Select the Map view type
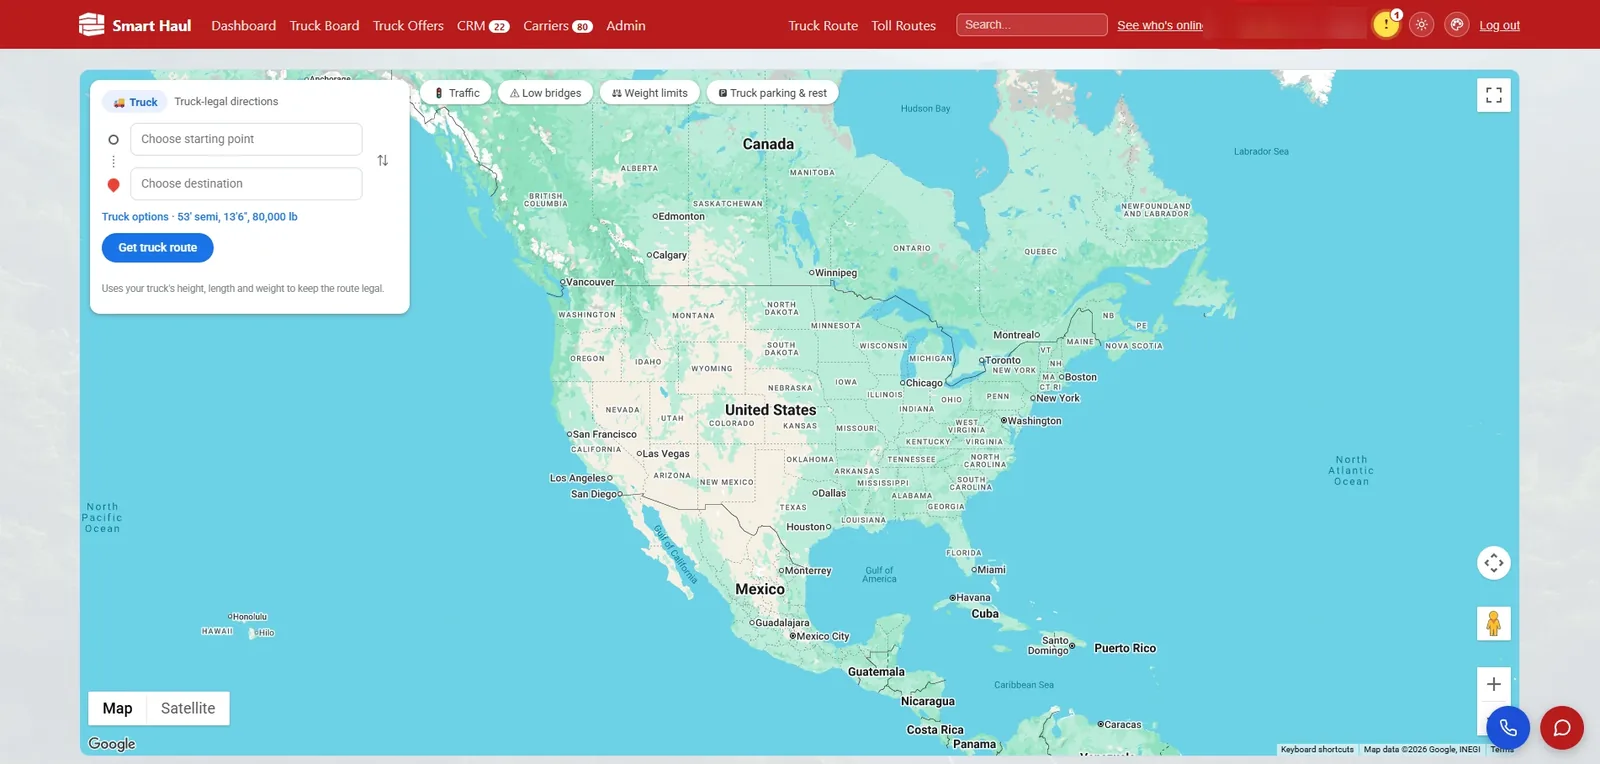The height and width of the screenshot is (764, 1600). [x=117, y=708]
